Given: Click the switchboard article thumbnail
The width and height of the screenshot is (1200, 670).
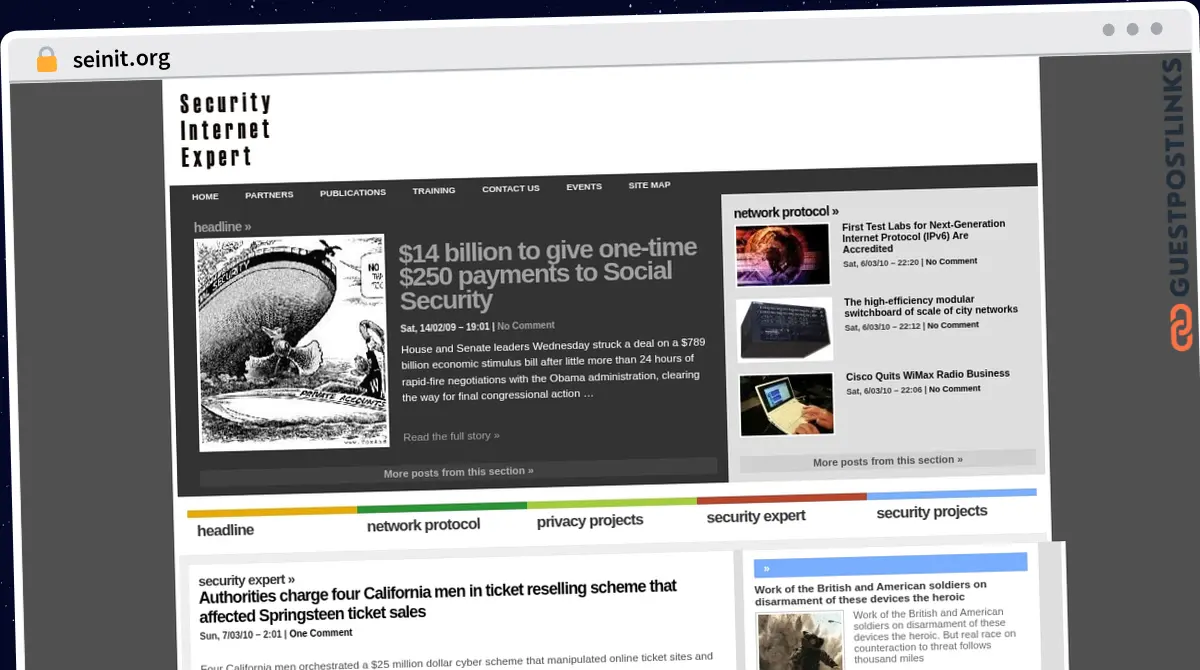Looking at the screenshot, I should 786,329.
